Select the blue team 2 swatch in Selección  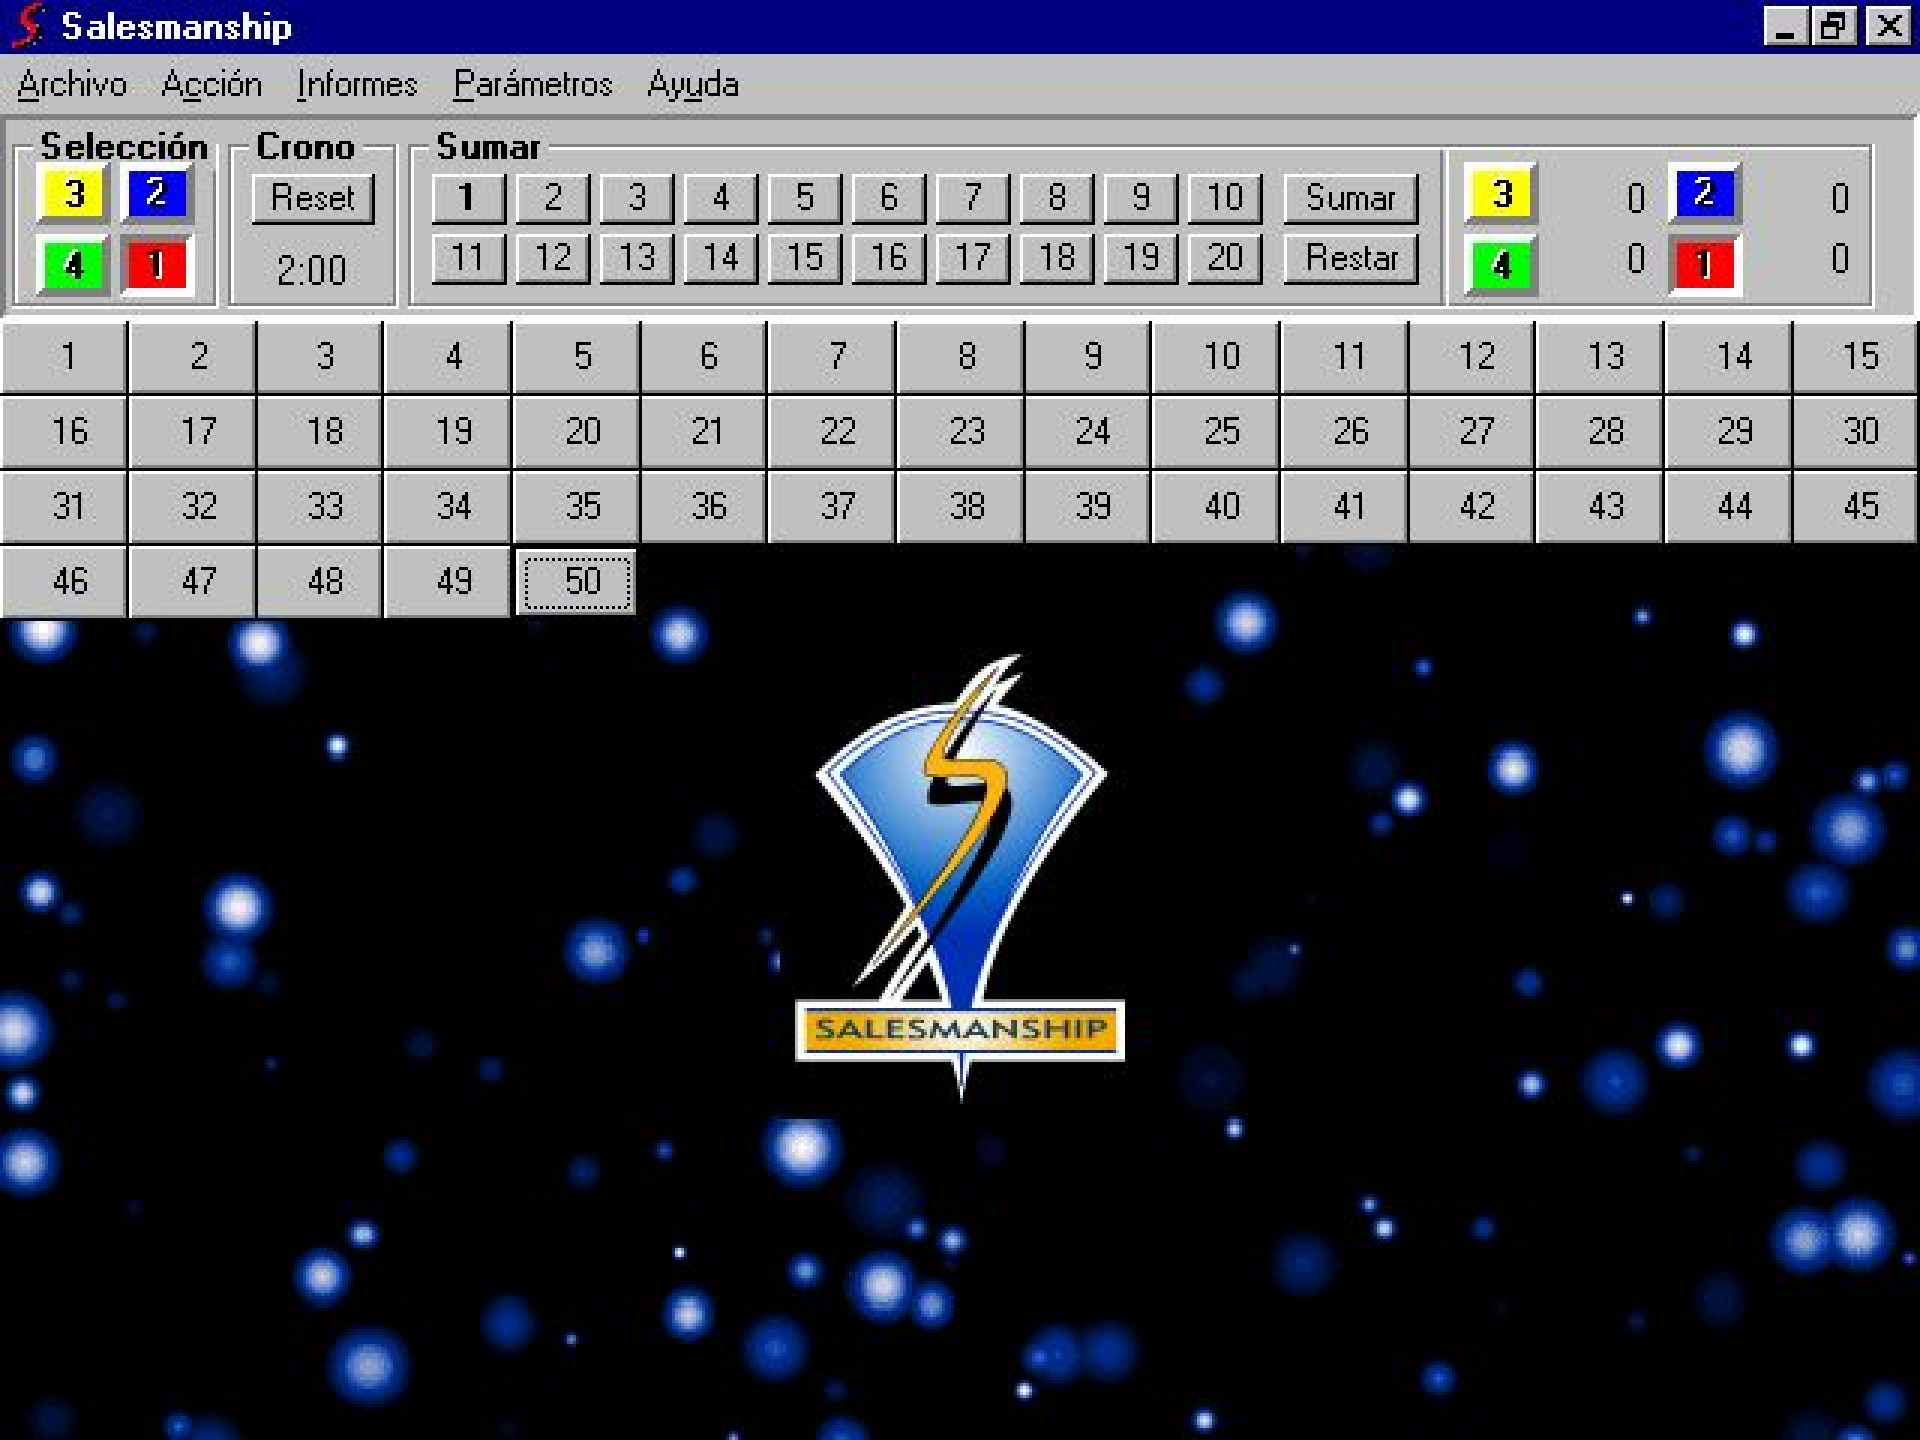pos(155,194)
